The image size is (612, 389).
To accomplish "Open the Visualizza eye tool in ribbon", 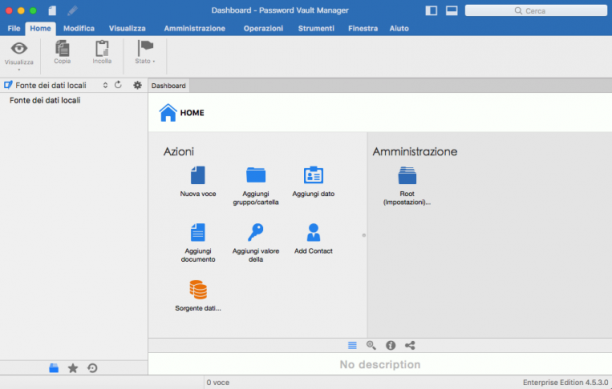I will coord(19,48).
